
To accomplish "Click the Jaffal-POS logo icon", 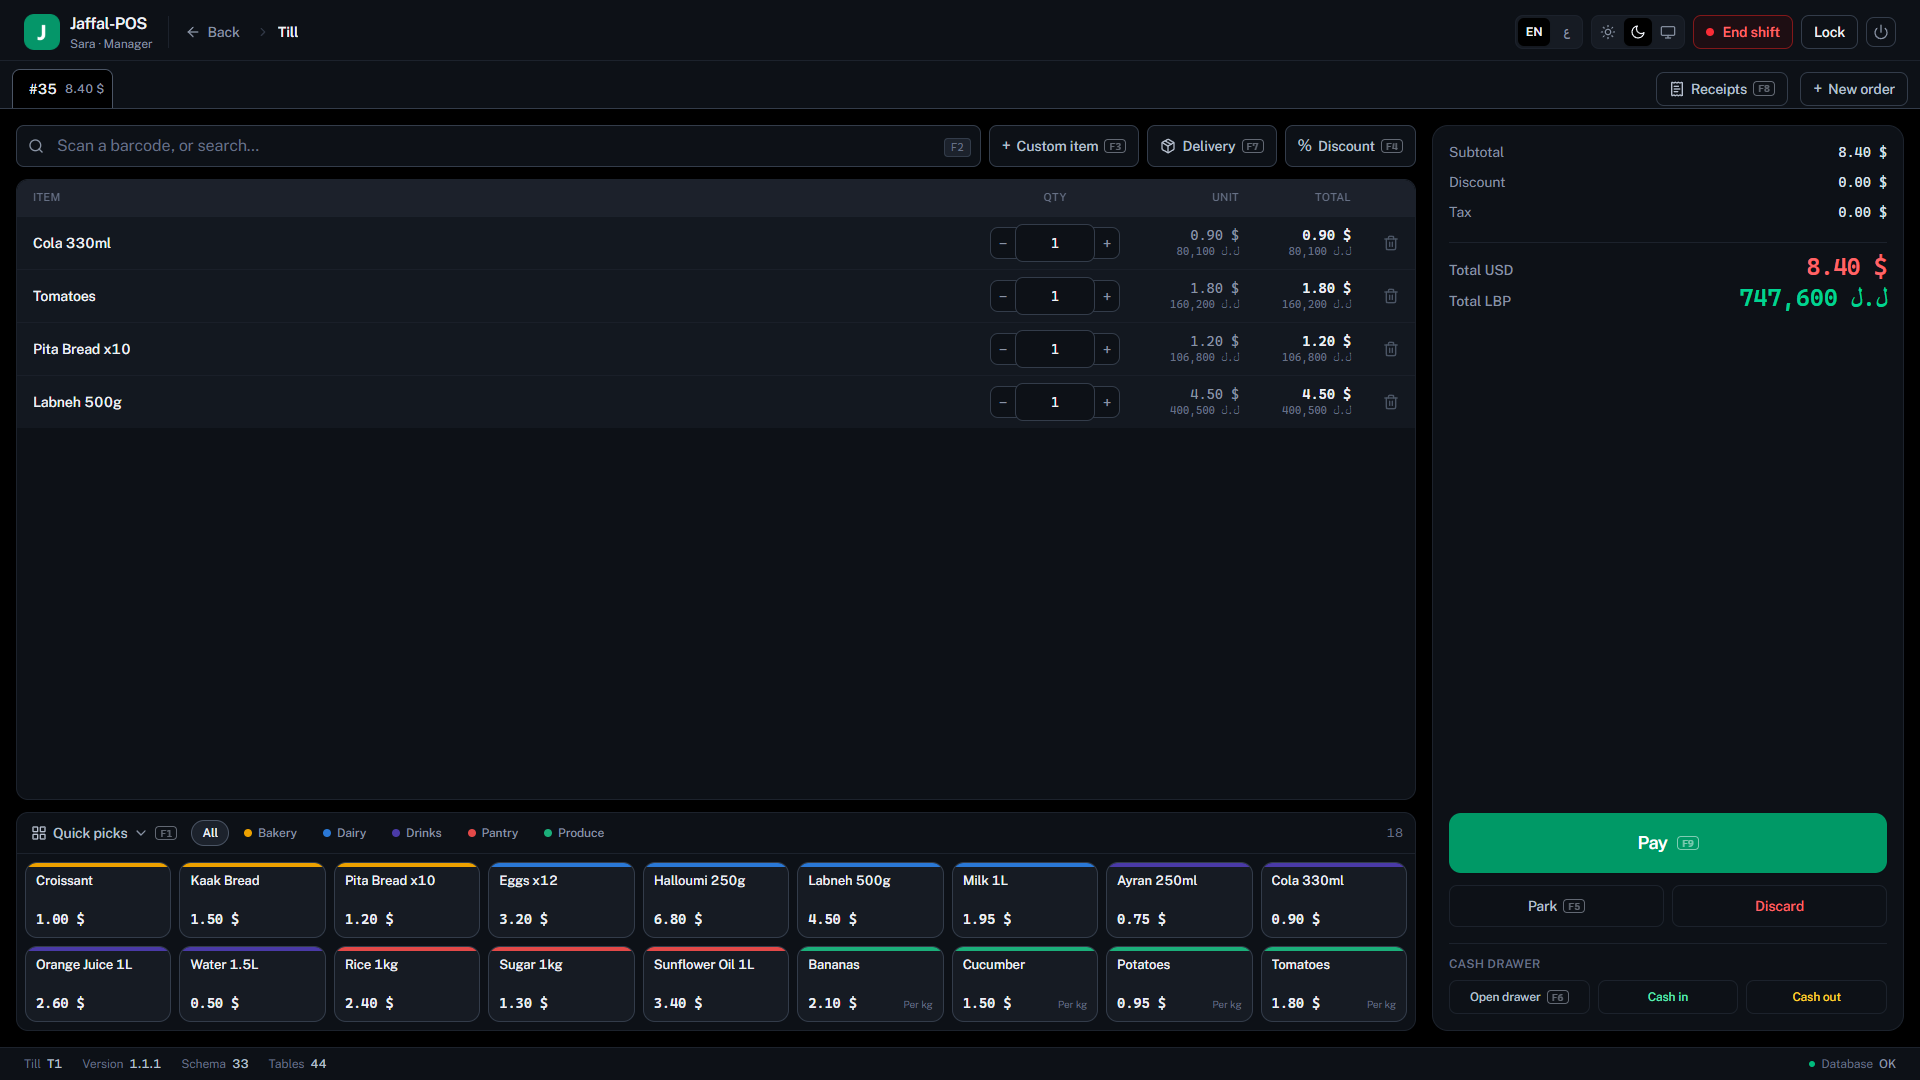I will pyautogui.click(x=41, y=32).
